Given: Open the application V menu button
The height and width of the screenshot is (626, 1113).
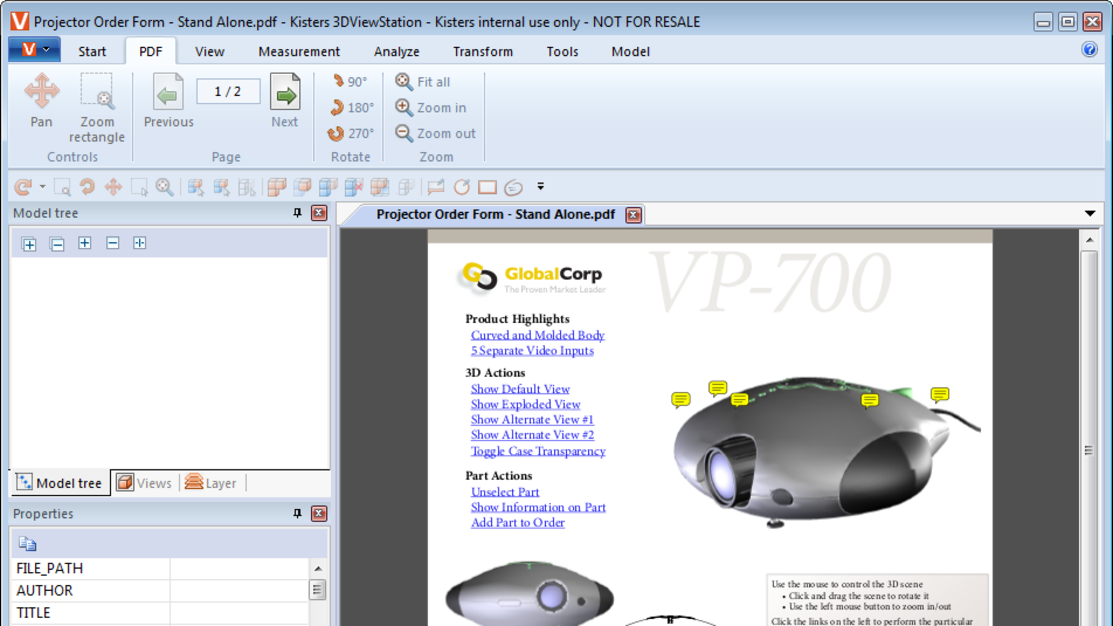Looking at the screenshot, I should (x=34, y=50).
